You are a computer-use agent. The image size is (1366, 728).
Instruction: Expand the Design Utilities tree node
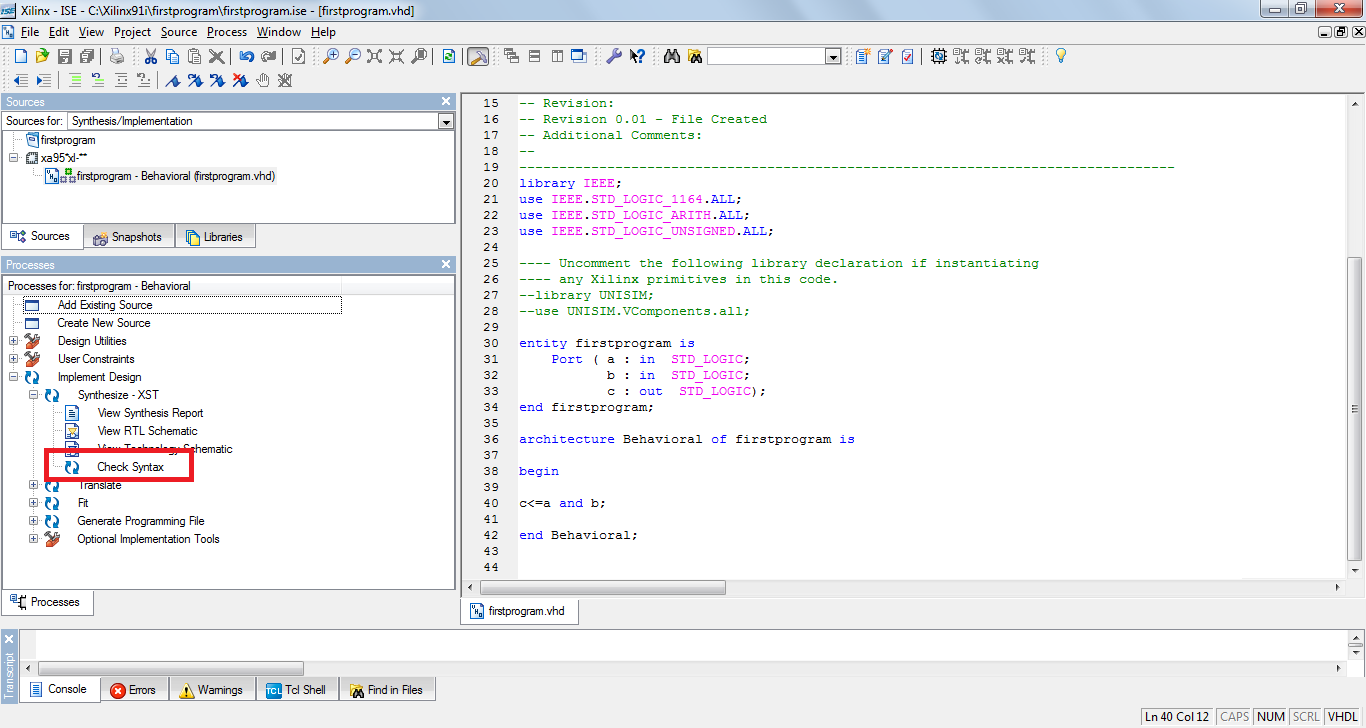point(14,341)
